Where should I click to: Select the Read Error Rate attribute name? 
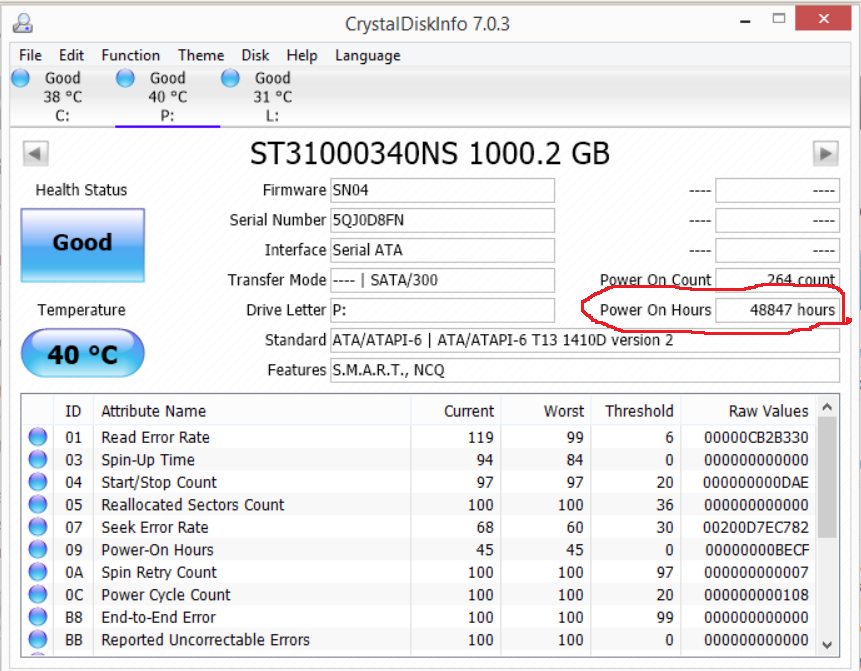point(155,438)
